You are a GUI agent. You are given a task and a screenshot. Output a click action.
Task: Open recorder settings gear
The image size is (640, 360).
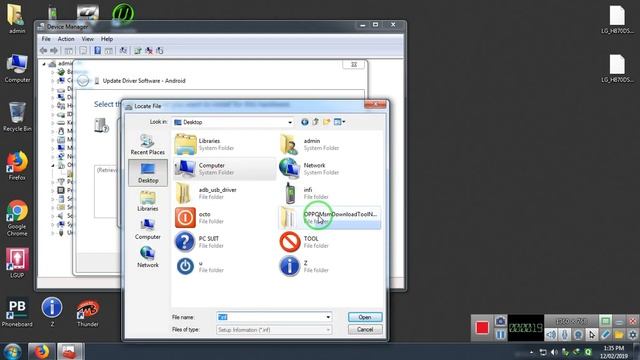click(x=632, y=335)
